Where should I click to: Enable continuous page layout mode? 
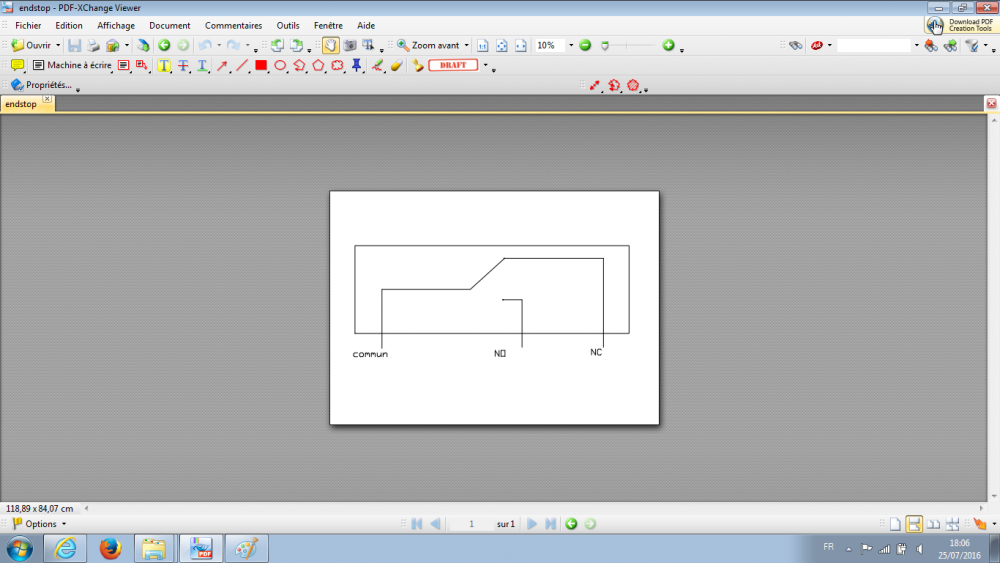coord(914,524)
